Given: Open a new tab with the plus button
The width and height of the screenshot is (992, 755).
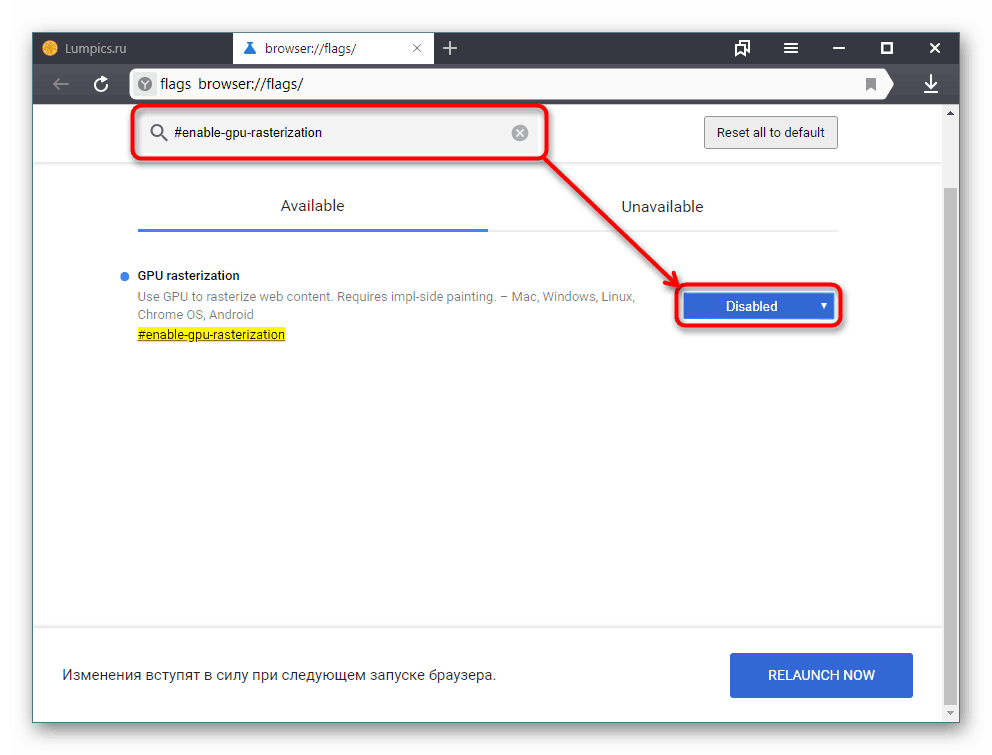Looking at the screenshot, I should pos(450,47).
